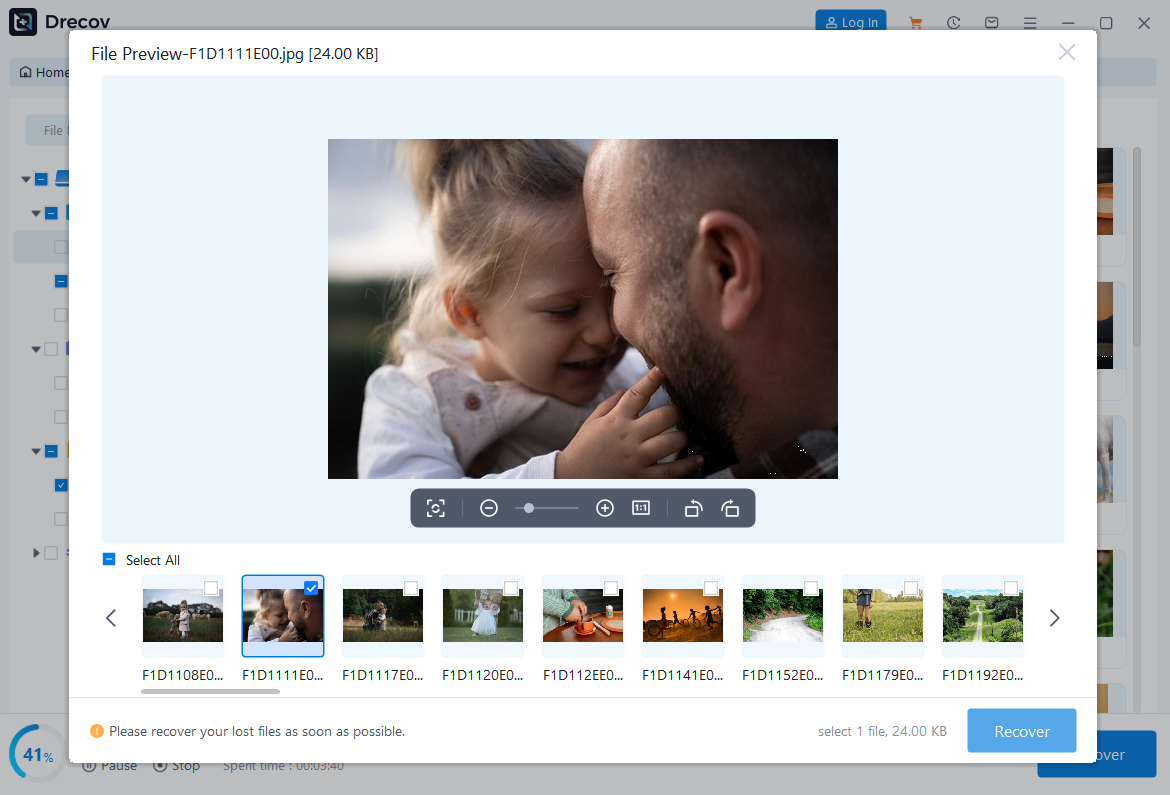Click the Recover button in preview dialog
The image size is (1170, 795).
1021,731
